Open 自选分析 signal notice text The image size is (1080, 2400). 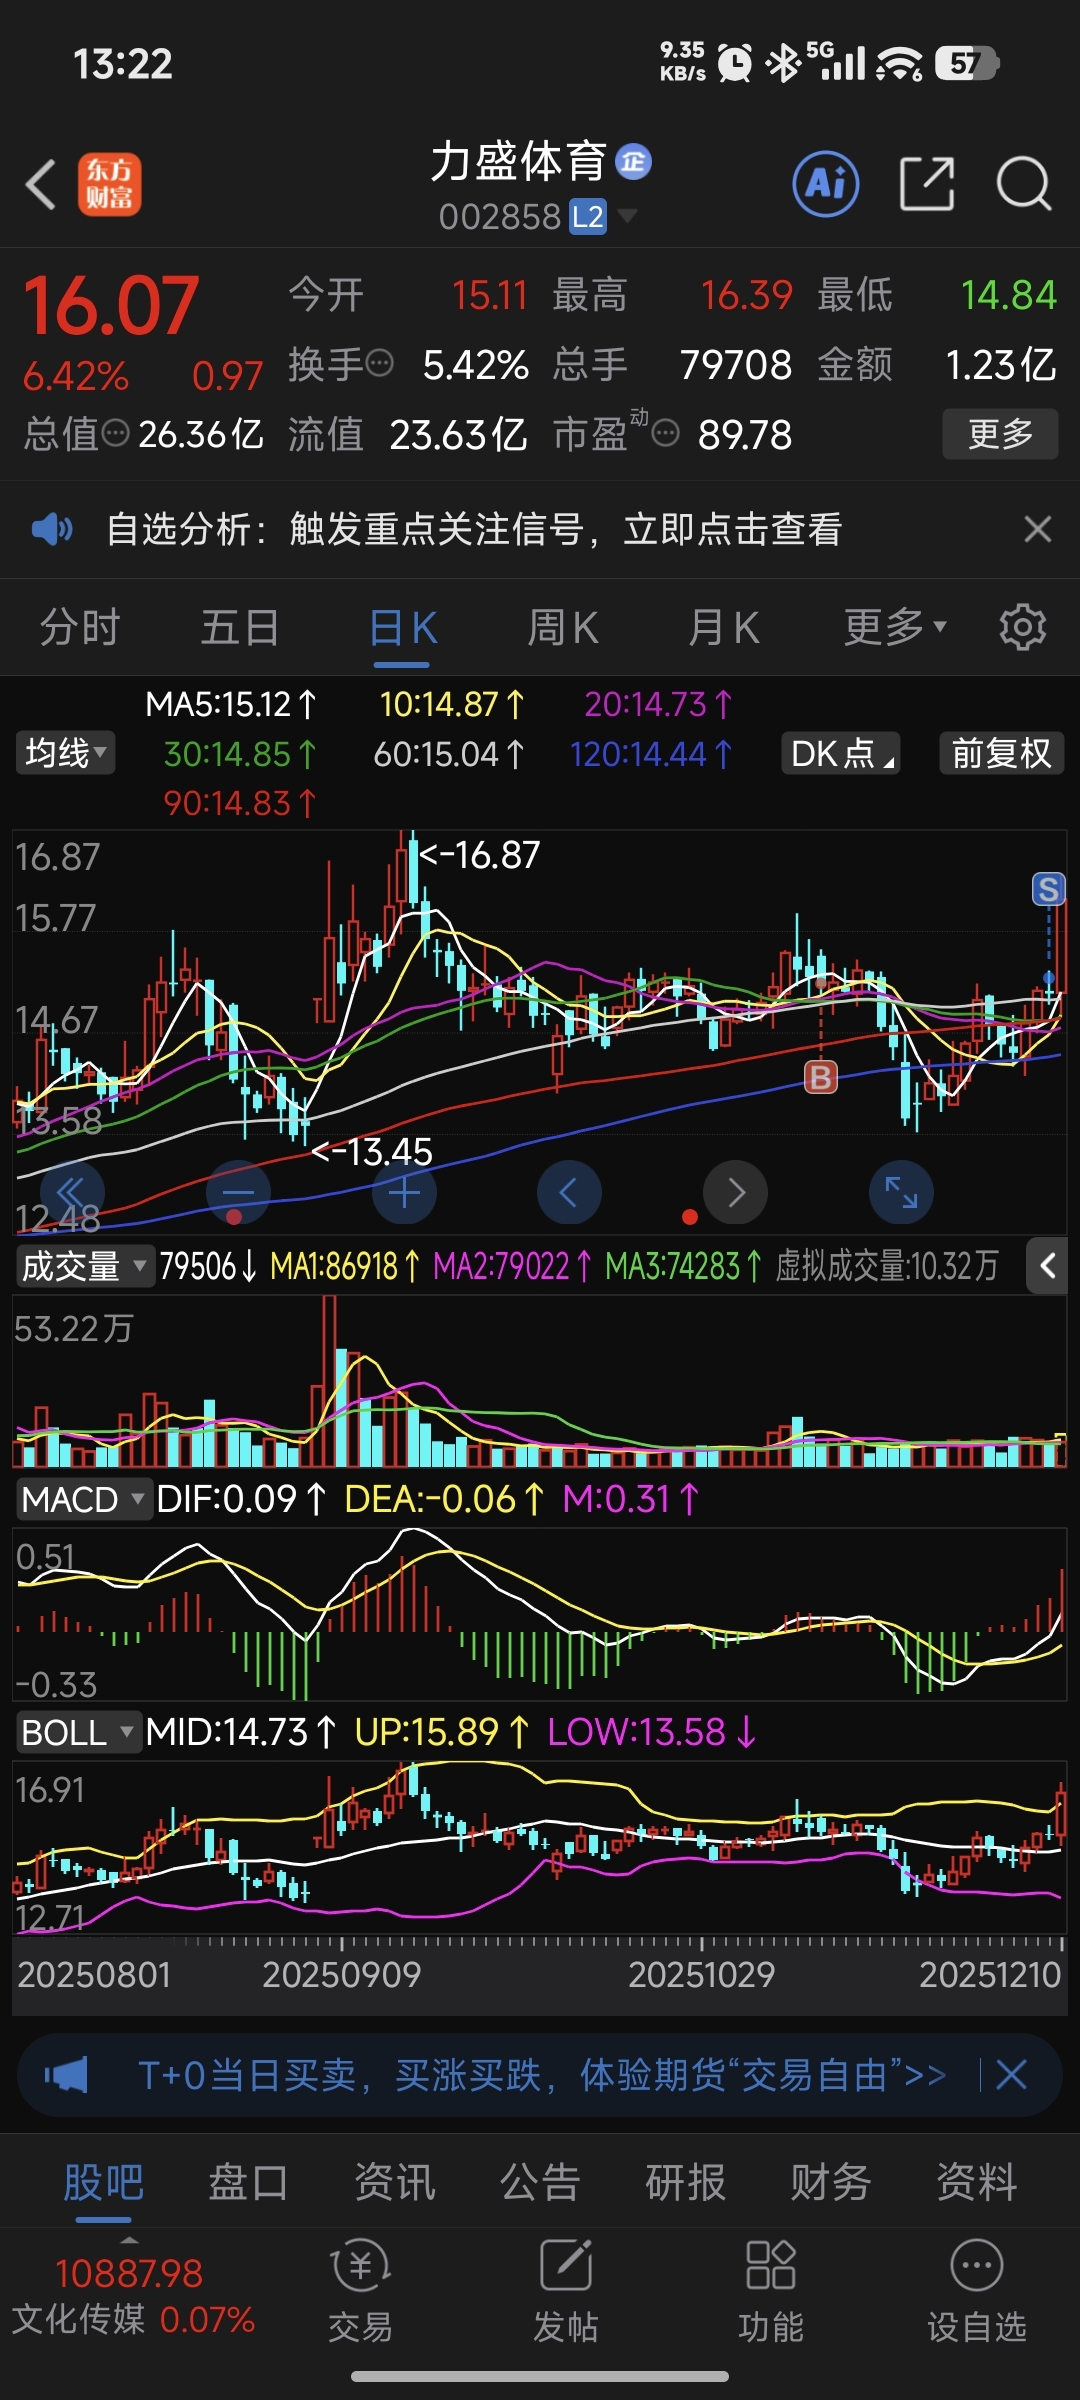tap(474, 529)
